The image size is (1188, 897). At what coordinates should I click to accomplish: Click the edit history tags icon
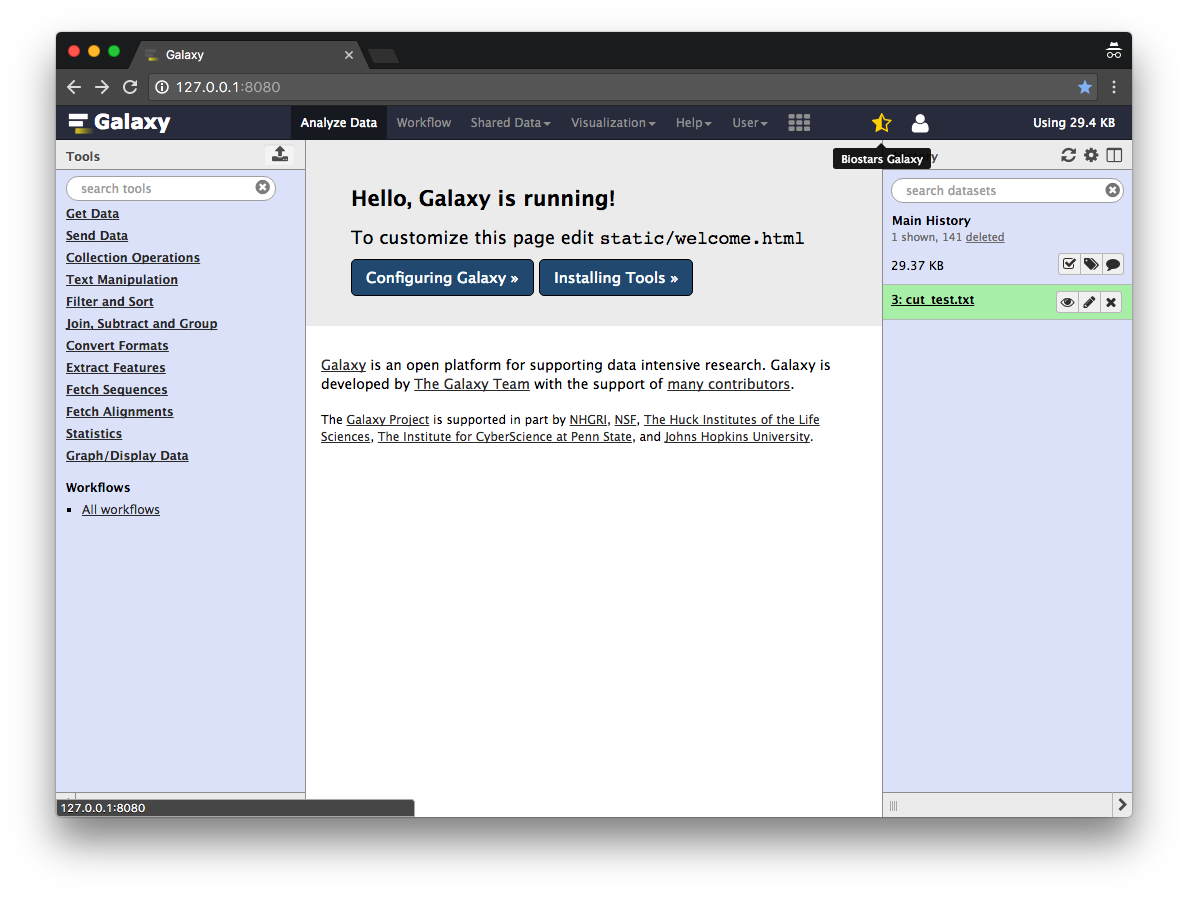coord(1091,265)
